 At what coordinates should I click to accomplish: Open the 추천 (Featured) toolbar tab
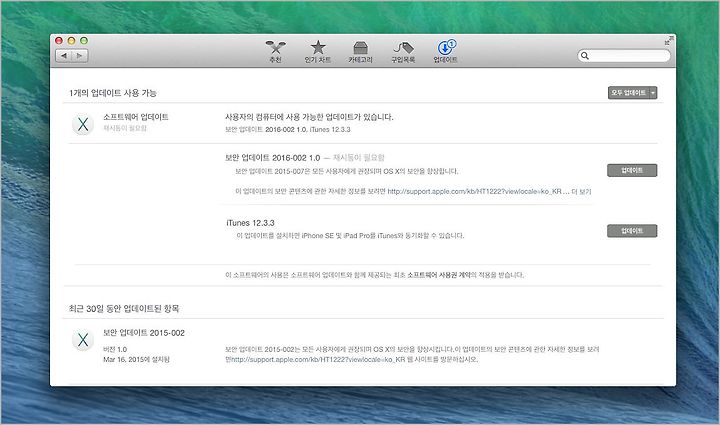[275, 52]
